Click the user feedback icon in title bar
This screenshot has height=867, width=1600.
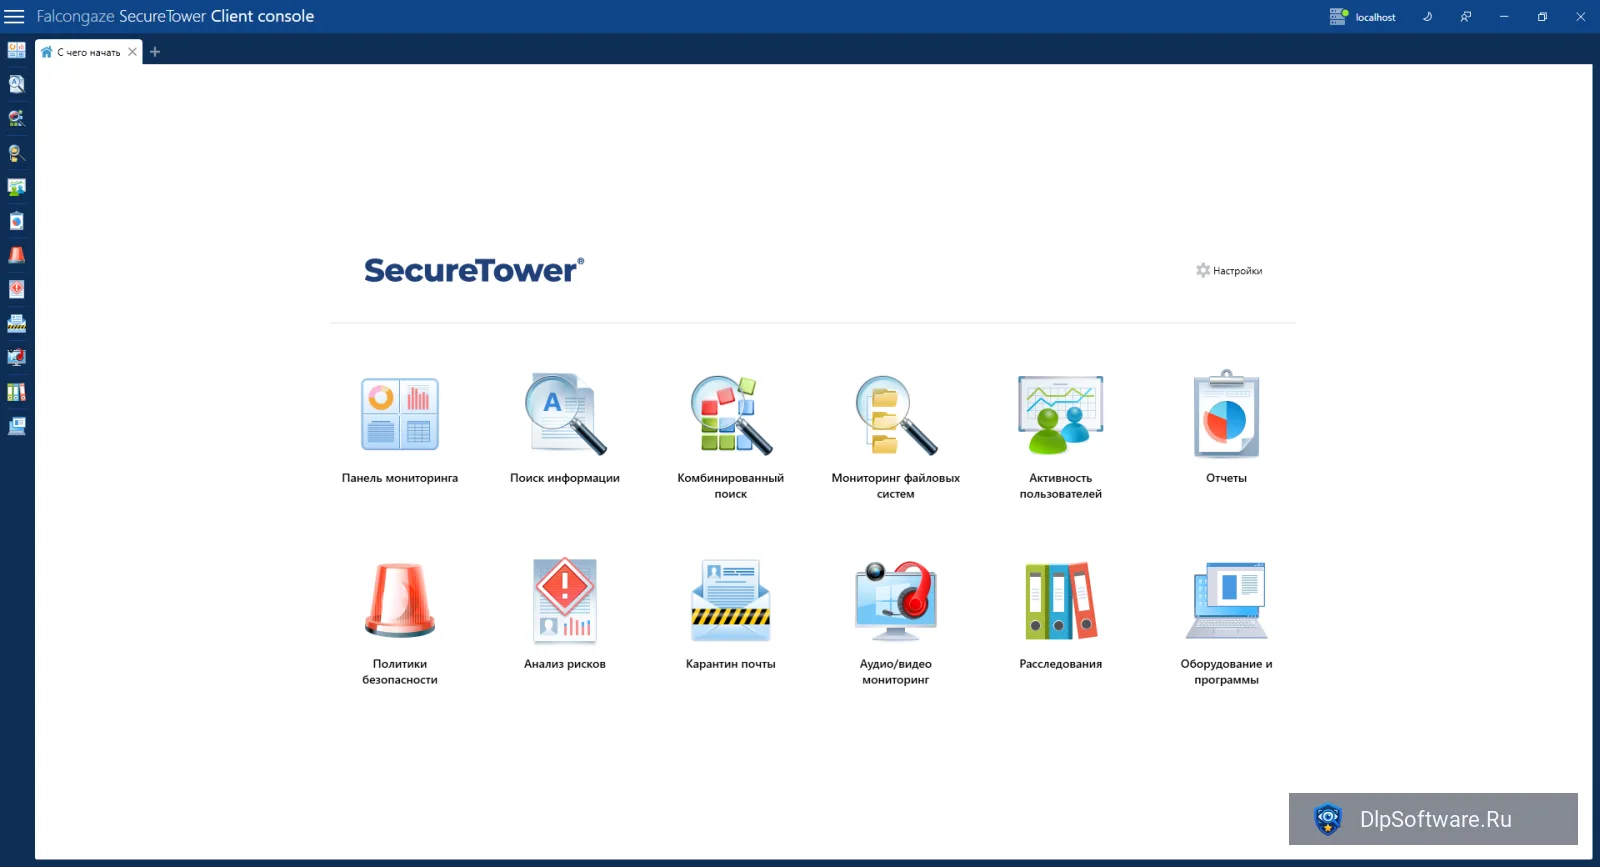pos(1465,17)
